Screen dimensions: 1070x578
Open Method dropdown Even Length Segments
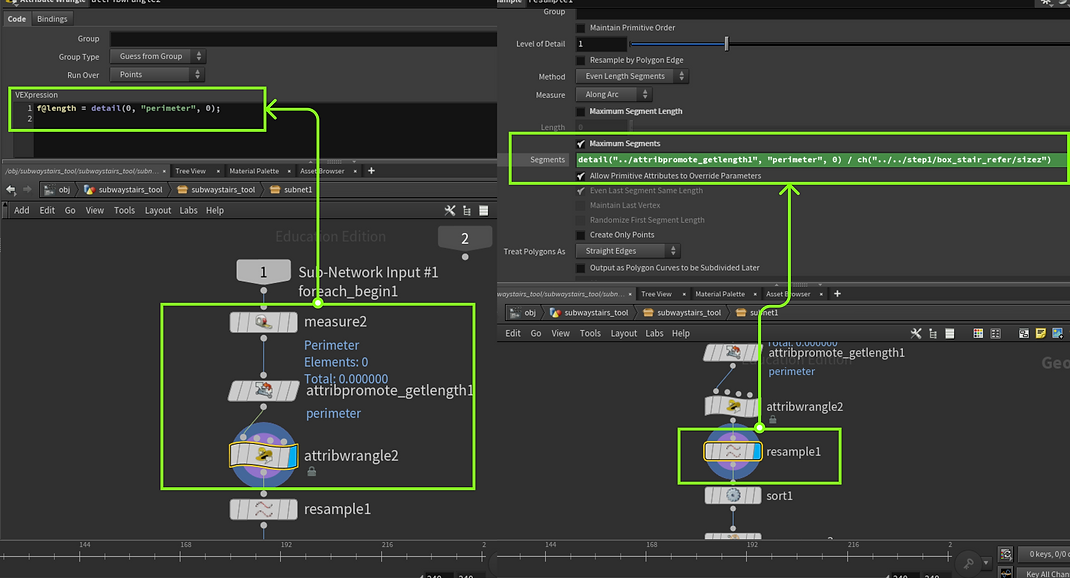coord(632,76)
